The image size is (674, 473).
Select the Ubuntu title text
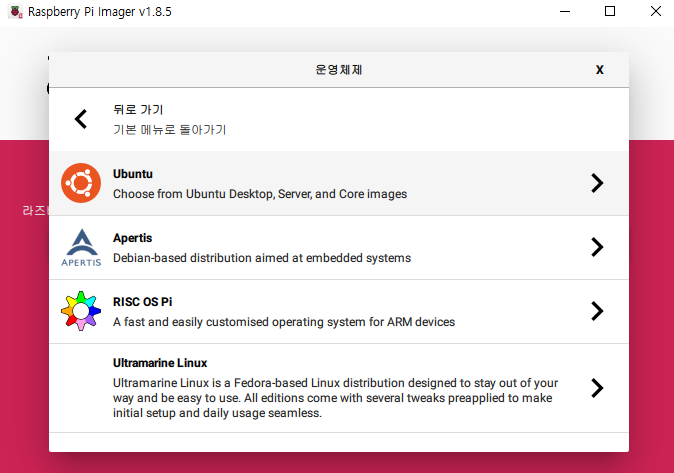tap(133, 174)
